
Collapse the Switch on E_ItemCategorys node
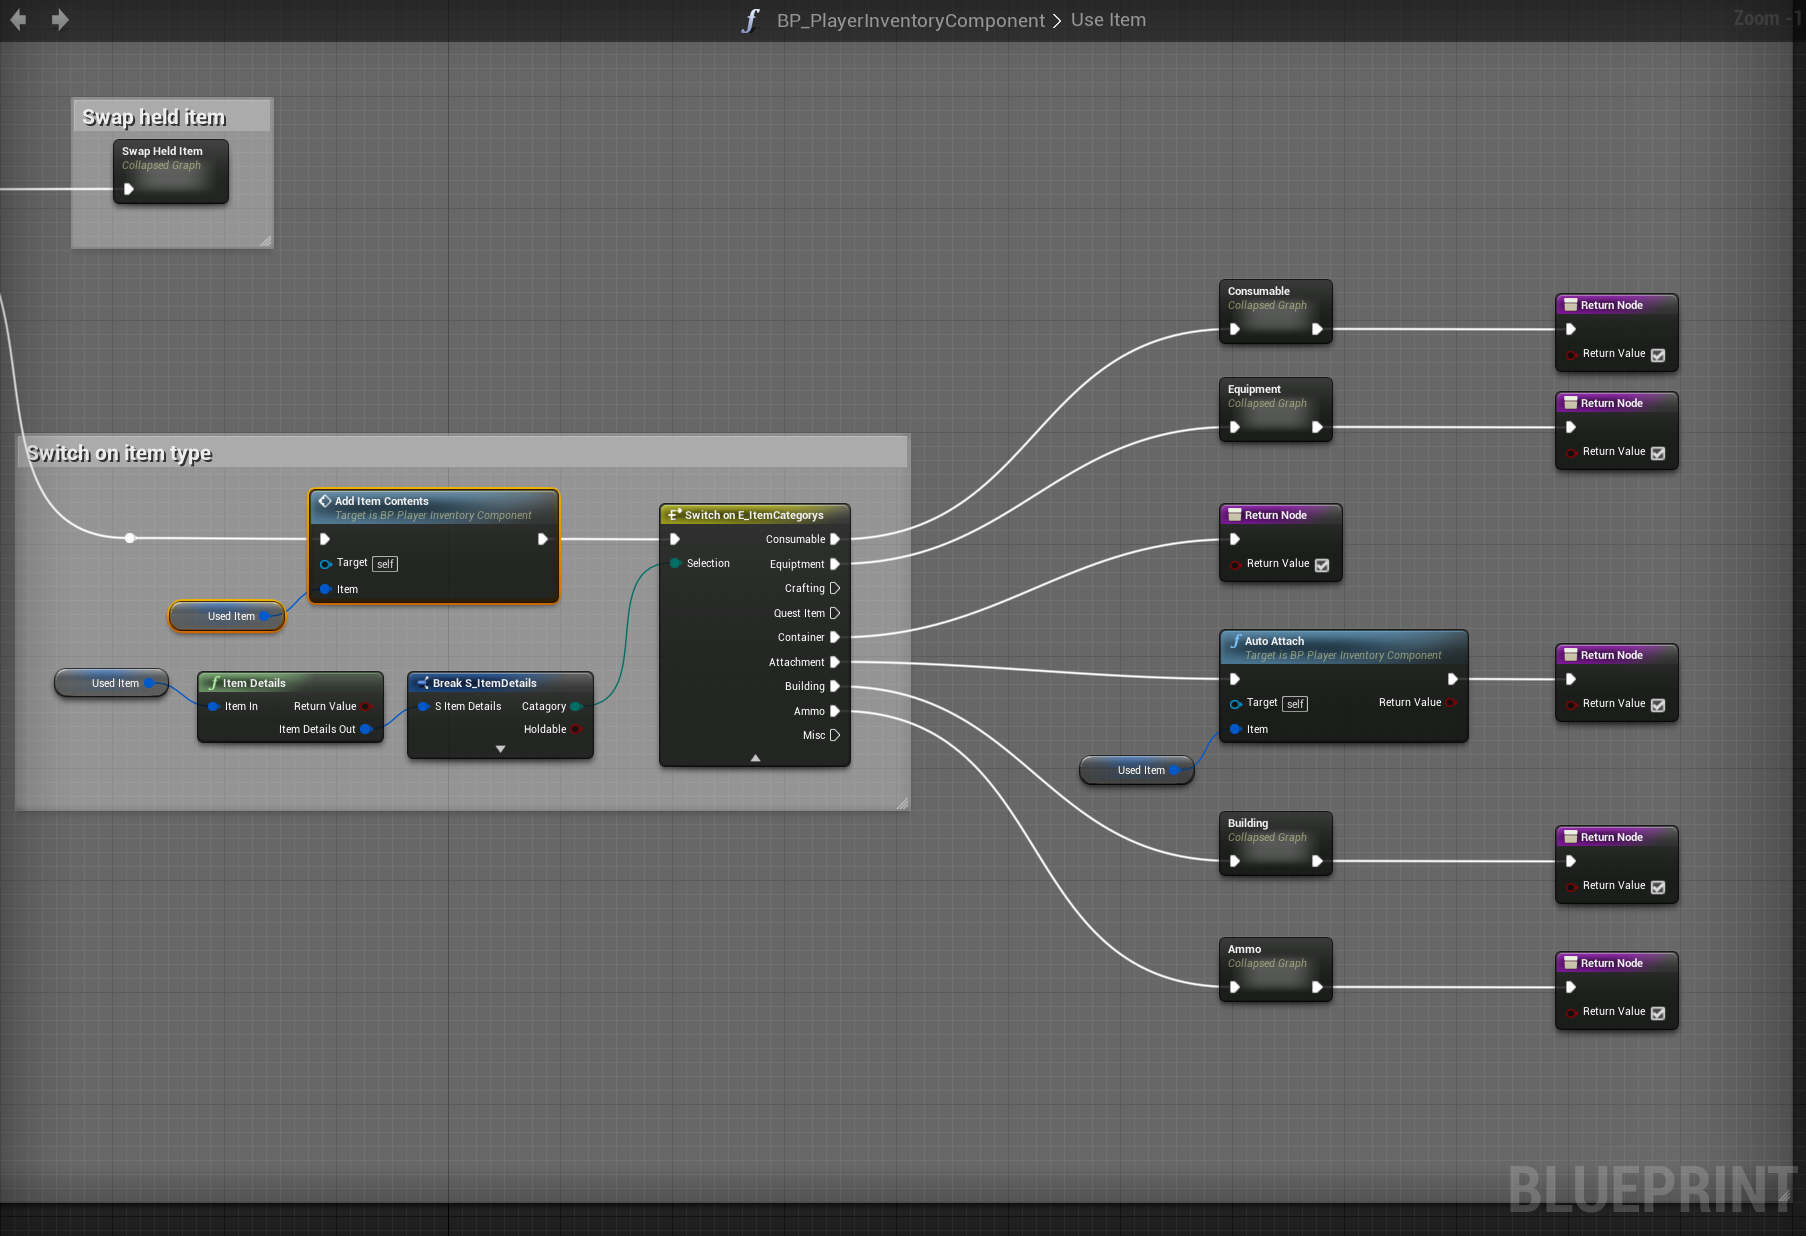point(755,758)
